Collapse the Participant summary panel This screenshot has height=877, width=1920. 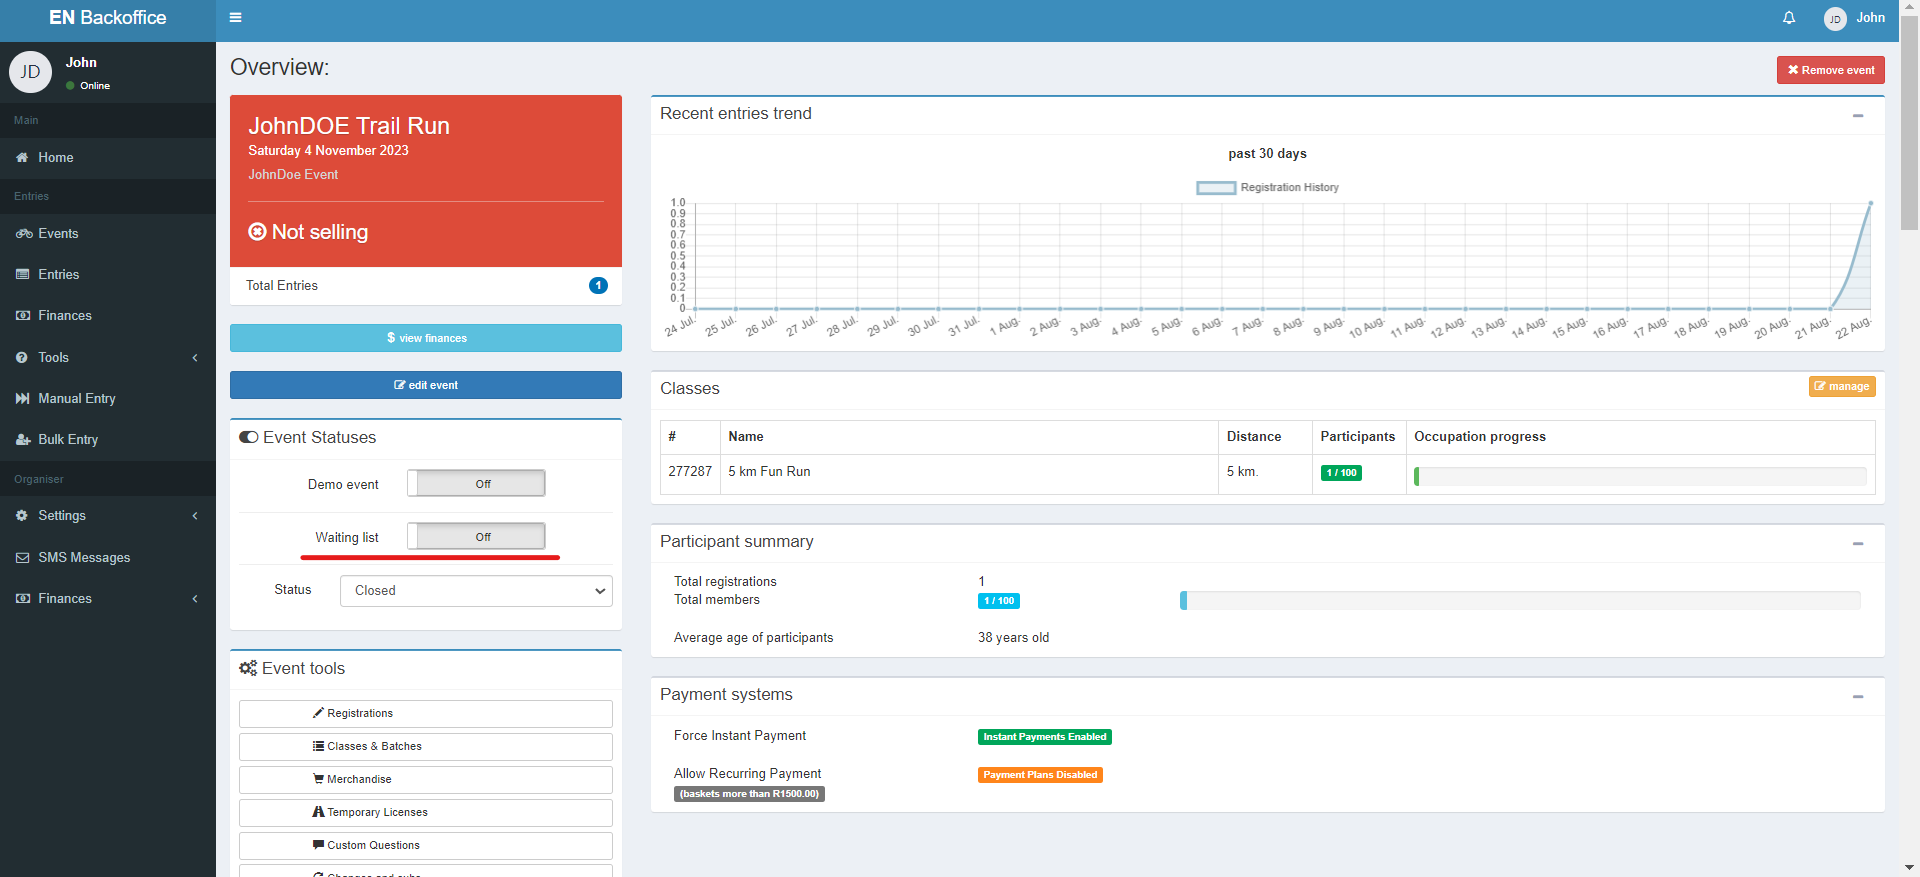click(x=1858, y=543)
